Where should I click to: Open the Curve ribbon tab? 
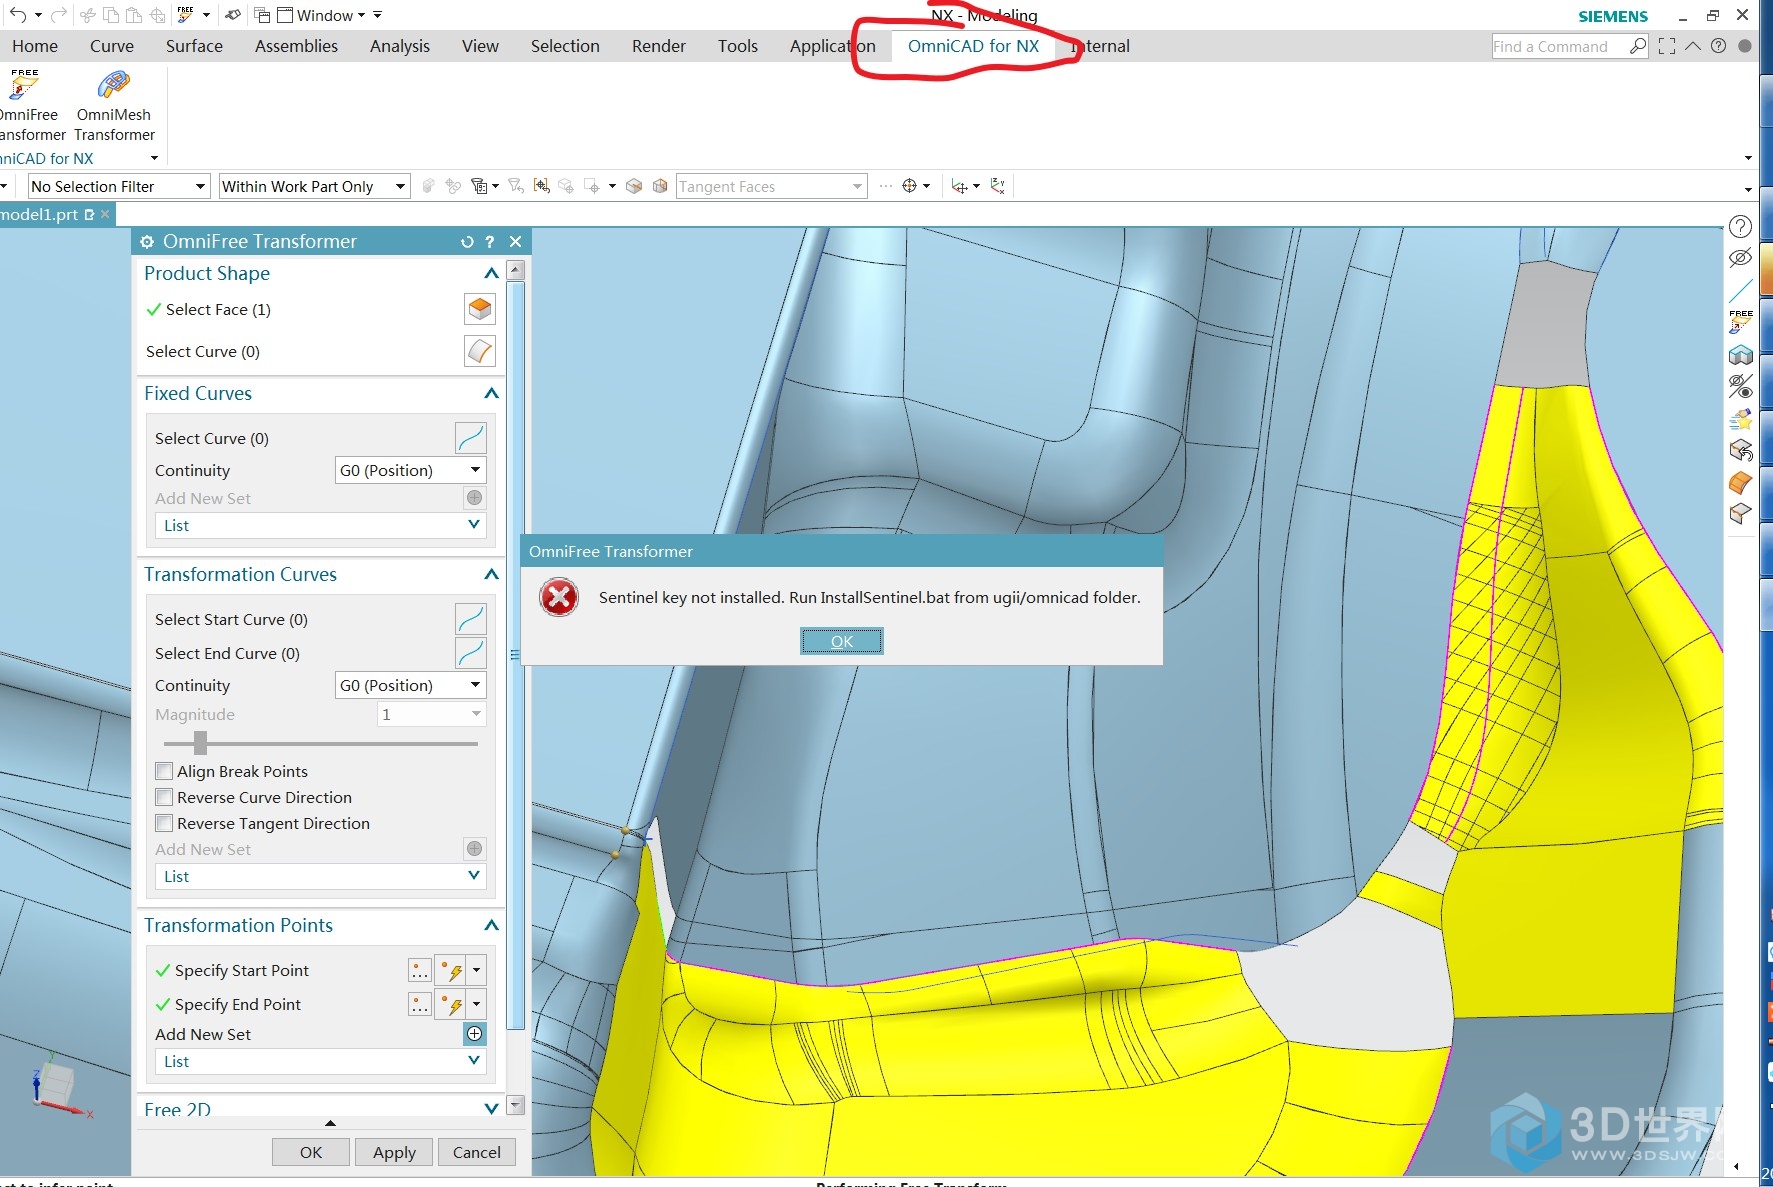112,46
